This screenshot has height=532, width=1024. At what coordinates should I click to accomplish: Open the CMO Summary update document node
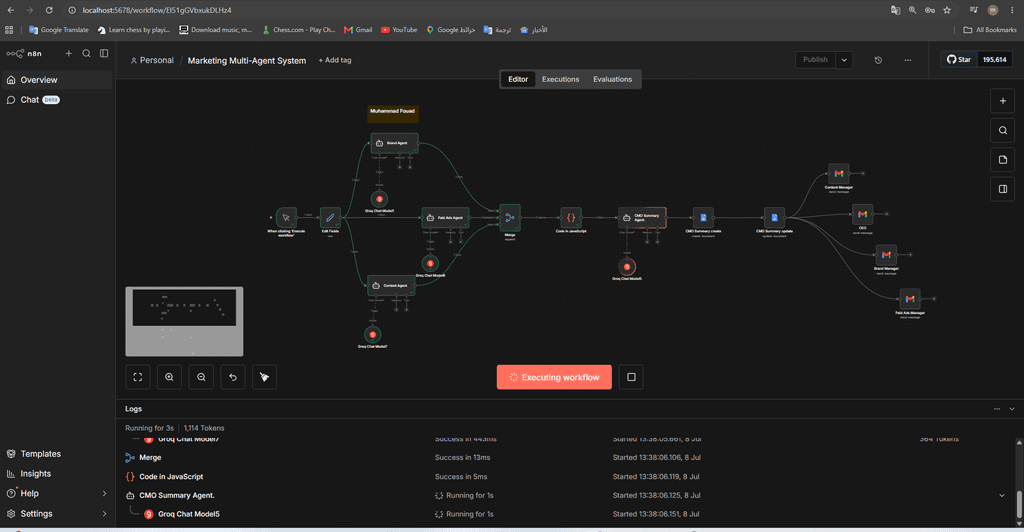tap(775, 217)
